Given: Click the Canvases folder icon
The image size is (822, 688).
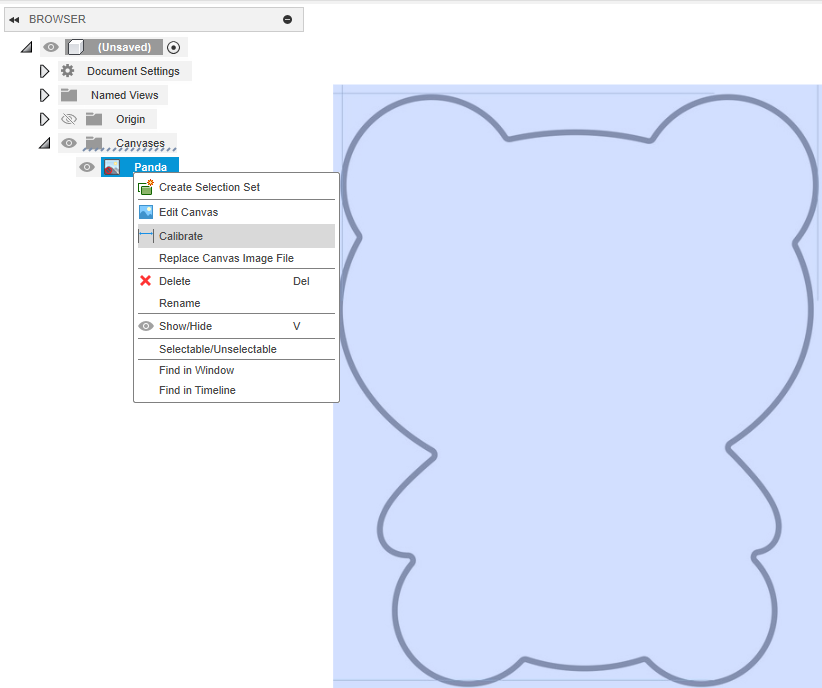Looking at the screenshot, I should [x=94, y=143].
